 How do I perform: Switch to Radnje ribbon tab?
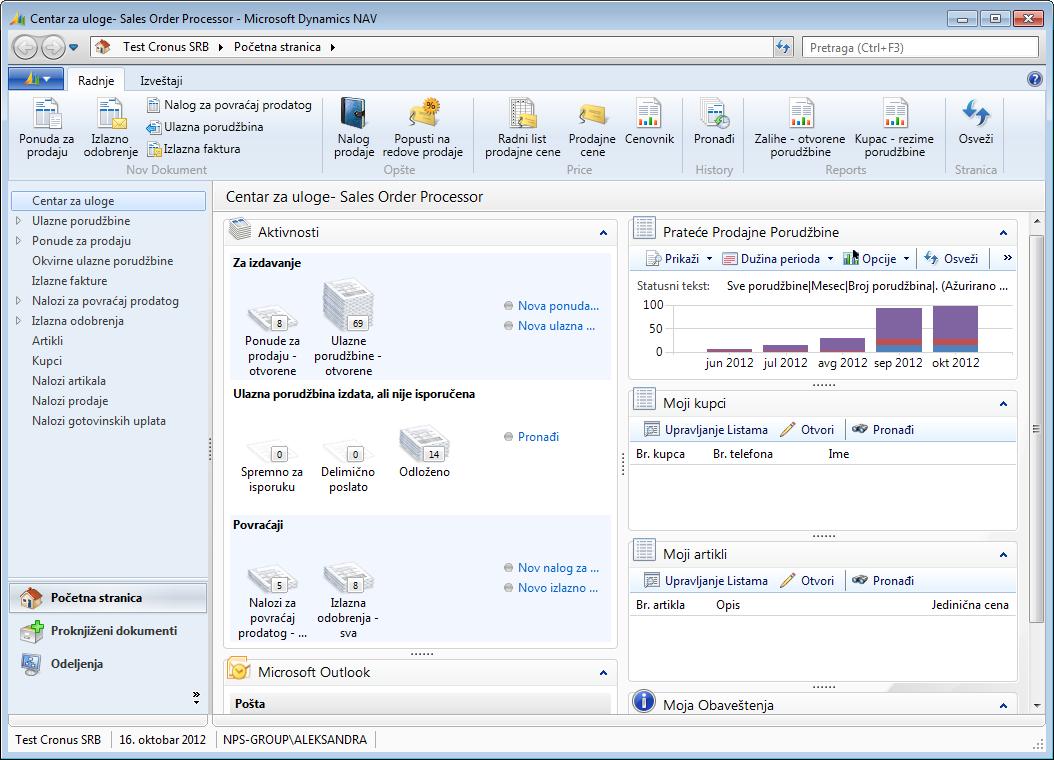pyautogui.click(x=96, y=81)
